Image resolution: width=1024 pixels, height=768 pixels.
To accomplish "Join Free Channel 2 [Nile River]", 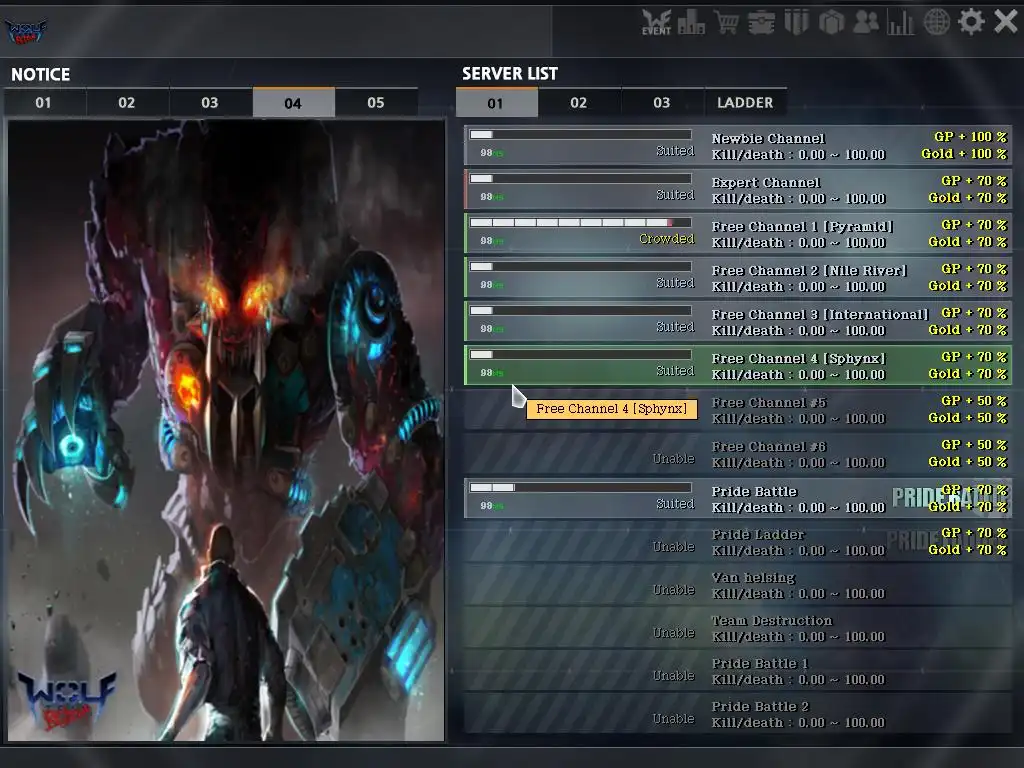I will (x=738, y=278).
